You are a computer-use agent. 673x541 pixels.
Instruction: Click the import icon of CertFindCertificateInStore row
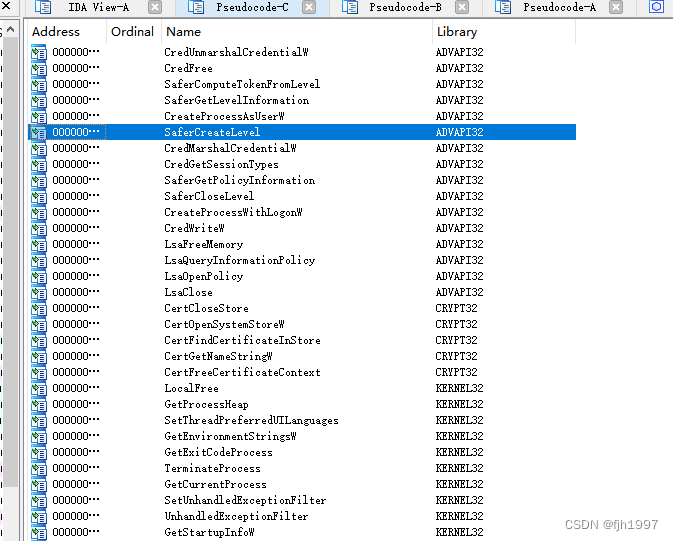click(39, 340)
